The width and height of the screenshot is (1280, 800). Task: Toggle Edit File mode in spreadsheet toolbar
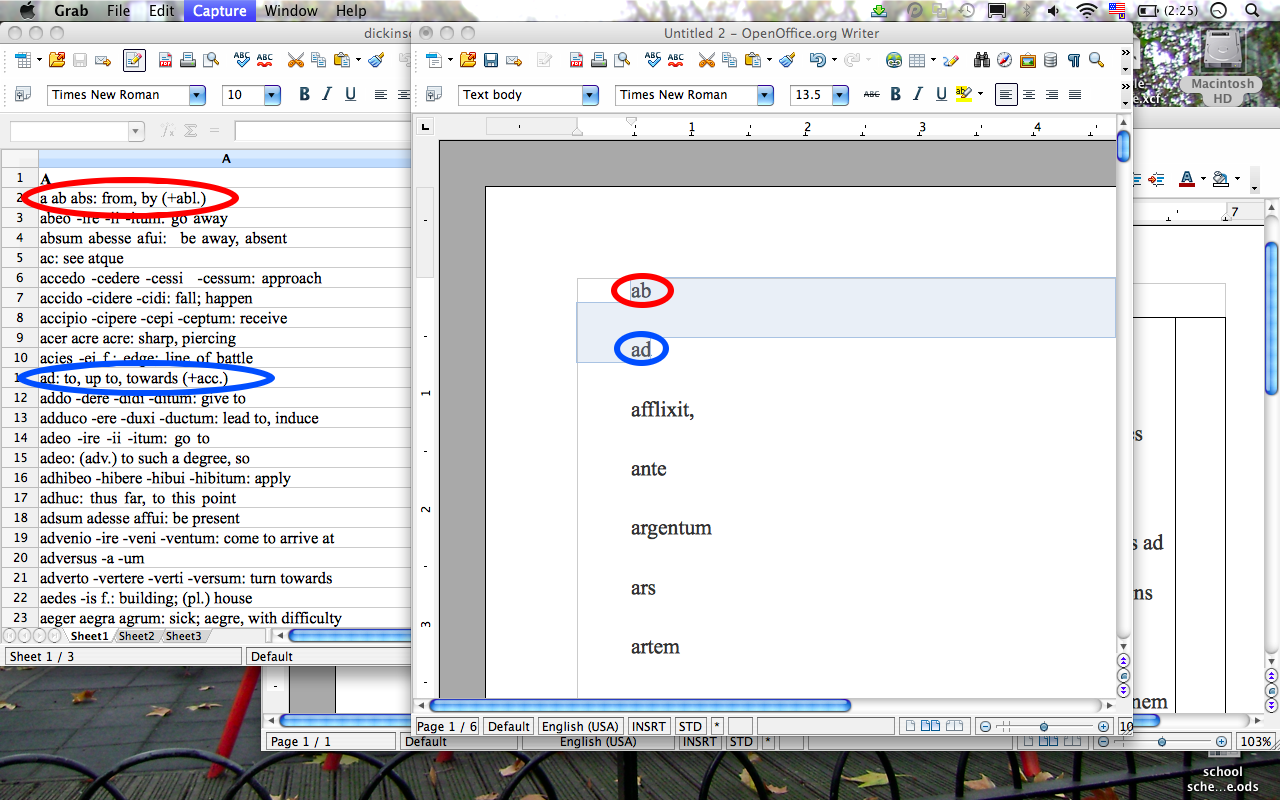(134, 60)
